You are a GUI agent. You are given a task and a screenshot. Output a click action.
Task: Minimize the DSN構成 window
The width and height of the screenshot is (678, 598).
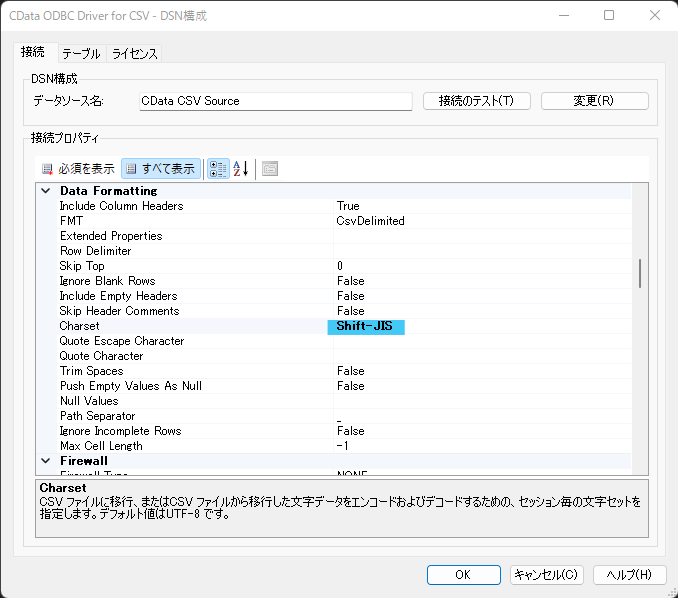(x=563, y=16)
